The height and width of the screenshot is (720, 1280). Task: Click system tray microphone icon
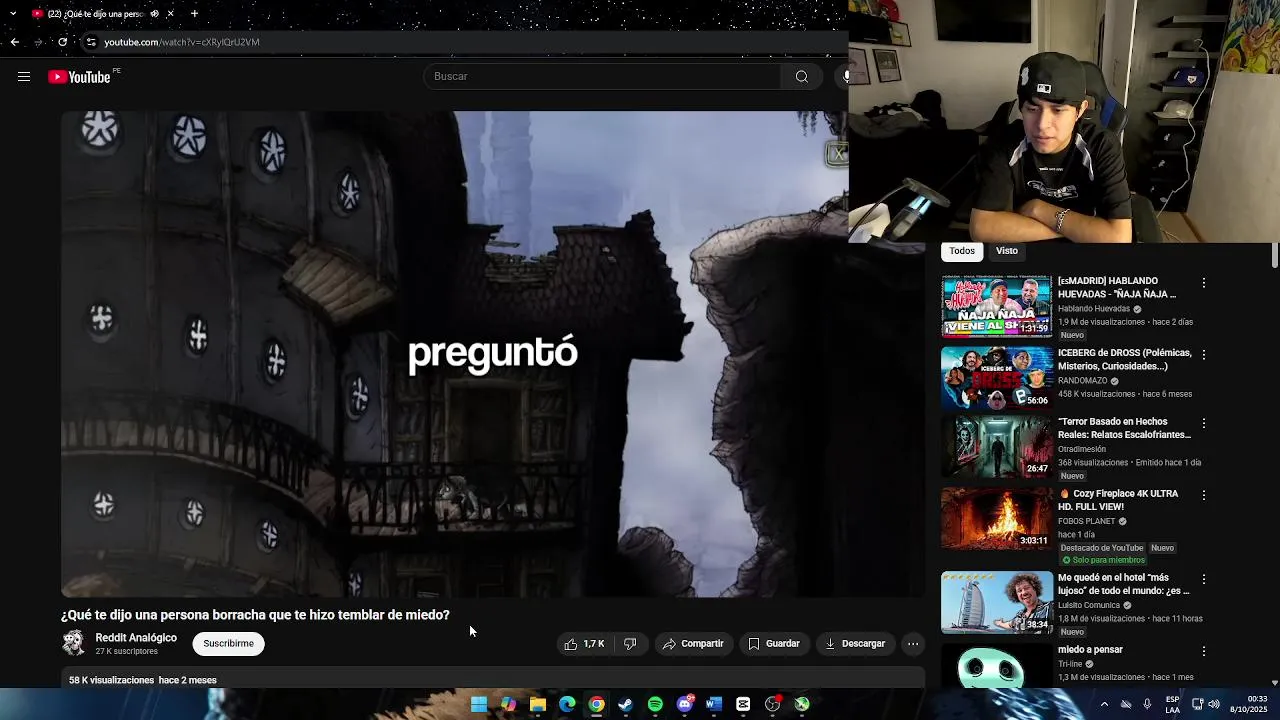tap(1147, 704)
